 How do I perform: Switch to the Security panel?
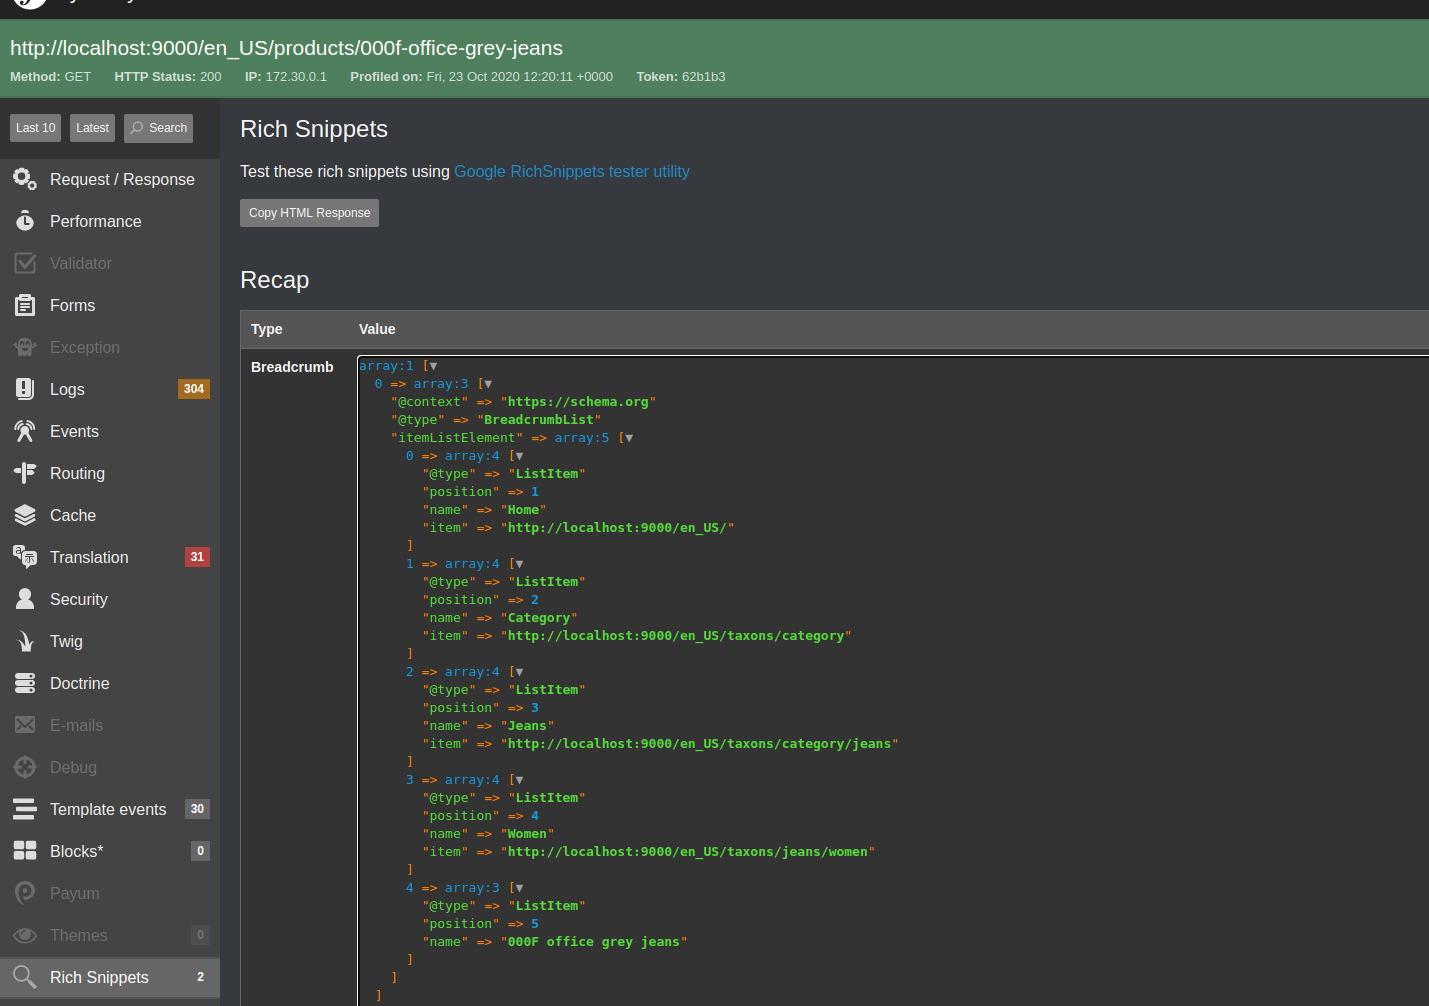pyautogui.click(x=78, y=599)
